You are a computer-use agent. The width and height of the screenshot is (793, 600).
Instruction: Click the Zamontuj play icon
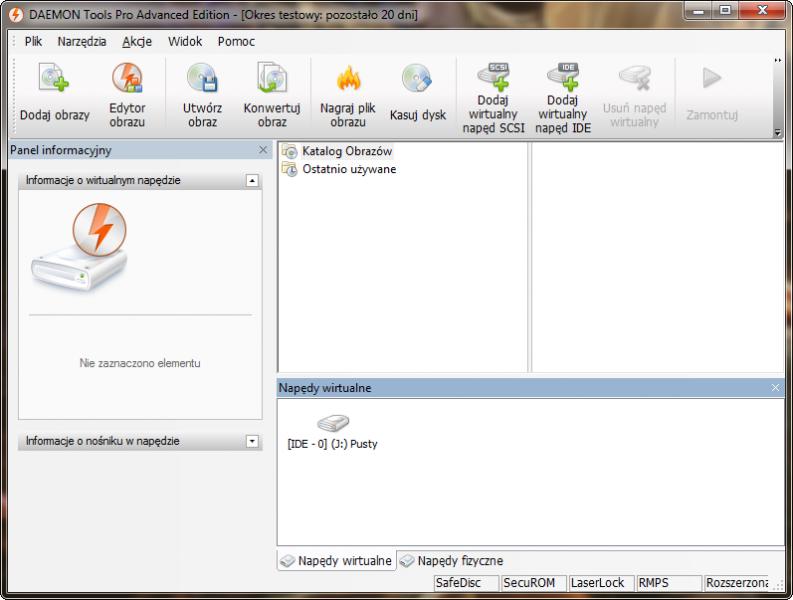tap(712, 78)
